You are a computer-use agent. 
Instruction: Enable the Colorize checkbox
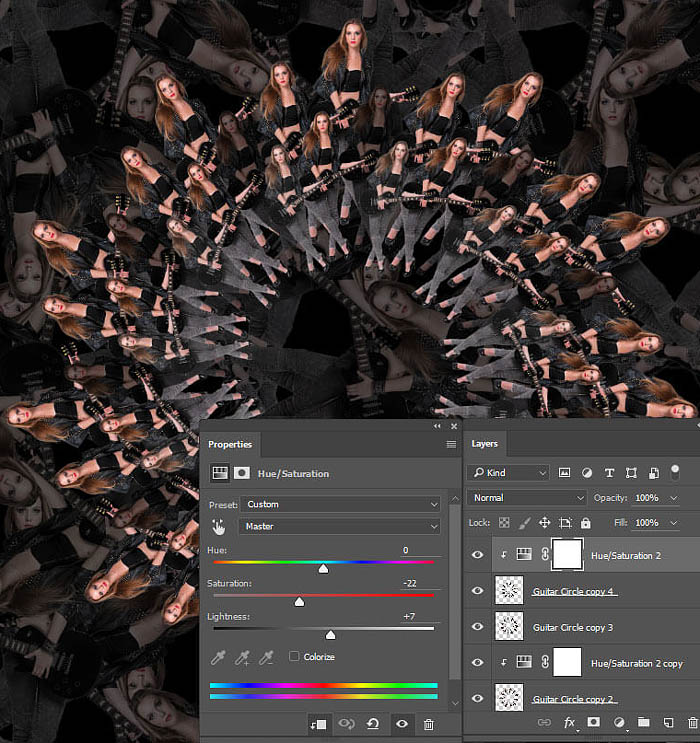294,656
